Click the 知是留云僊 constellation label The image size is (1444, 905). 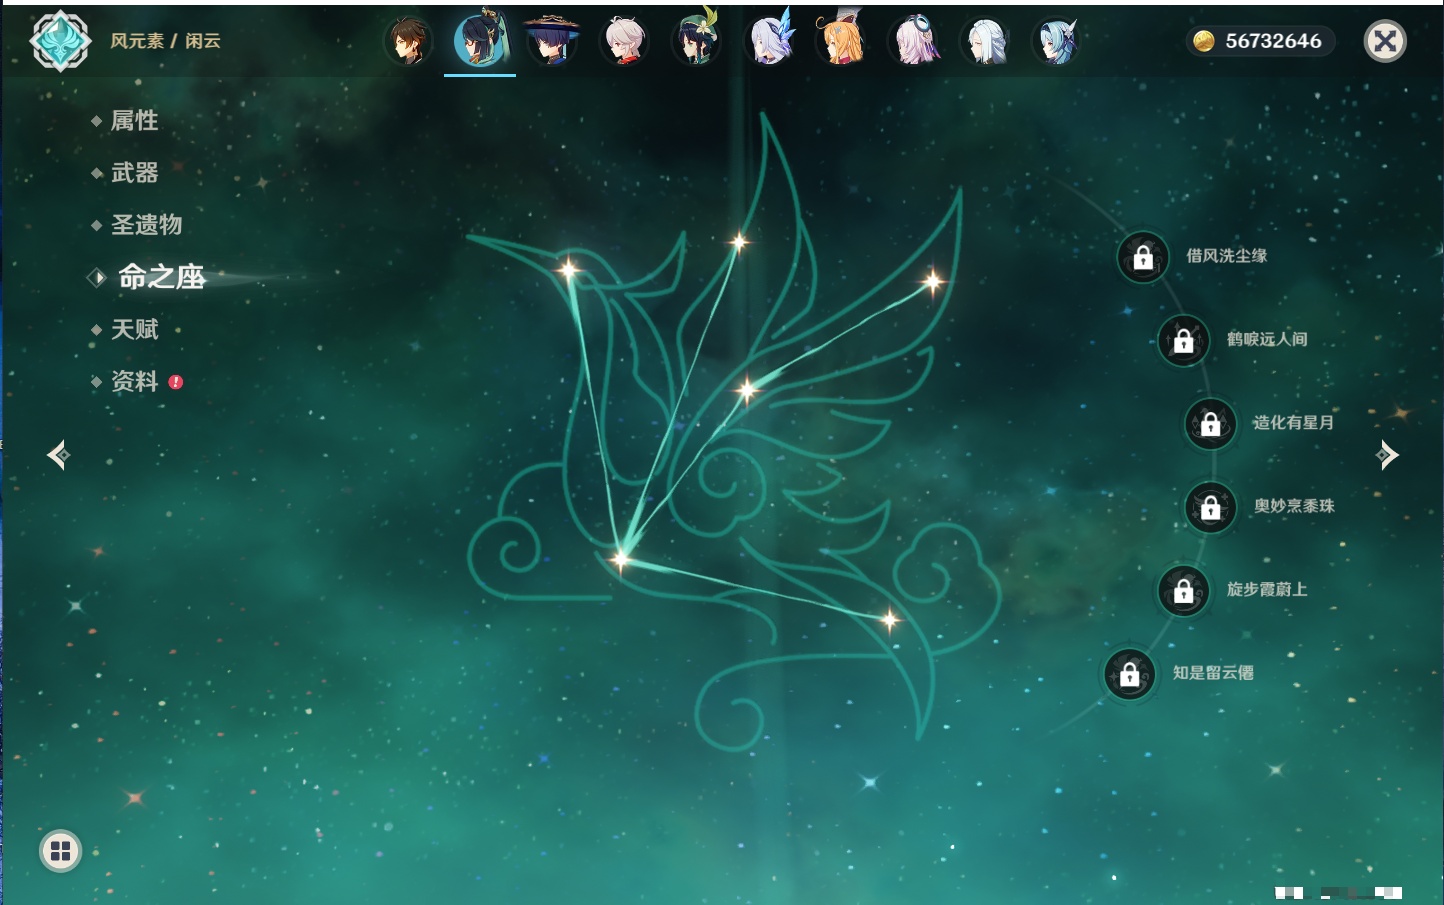(x=1213, y=673)
